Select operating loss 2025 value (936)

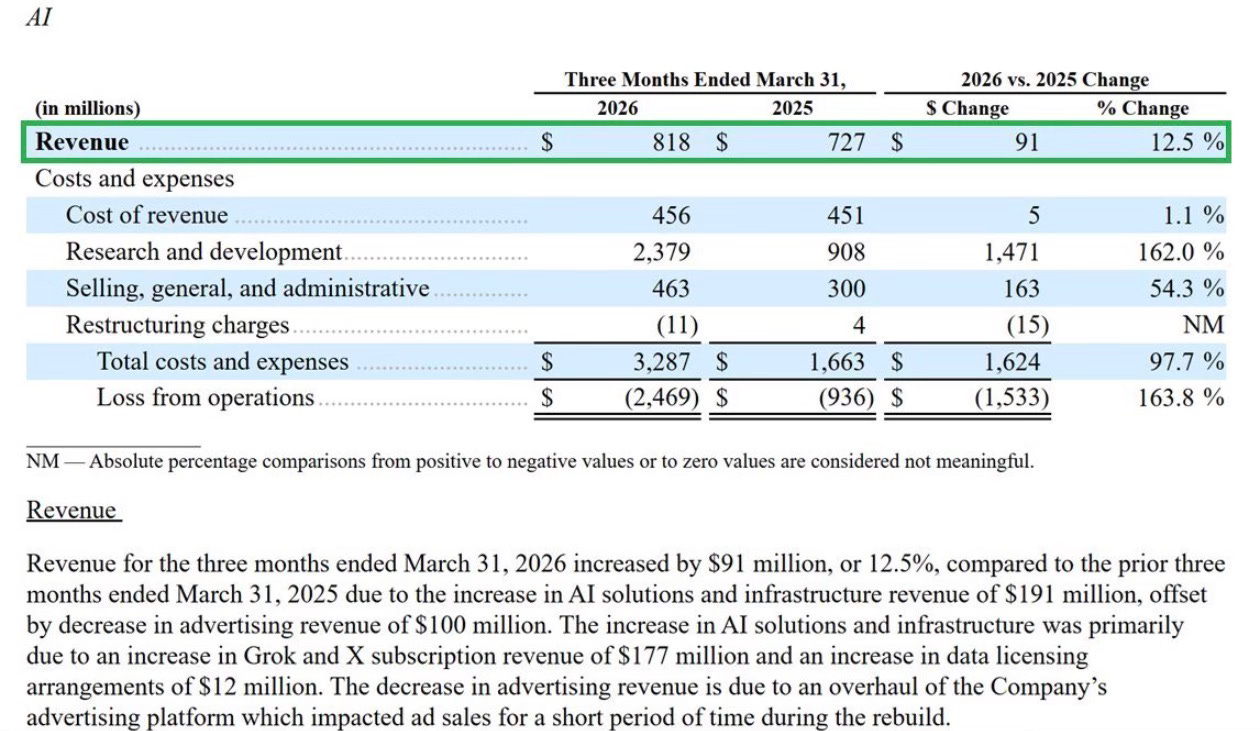(846, 398)
